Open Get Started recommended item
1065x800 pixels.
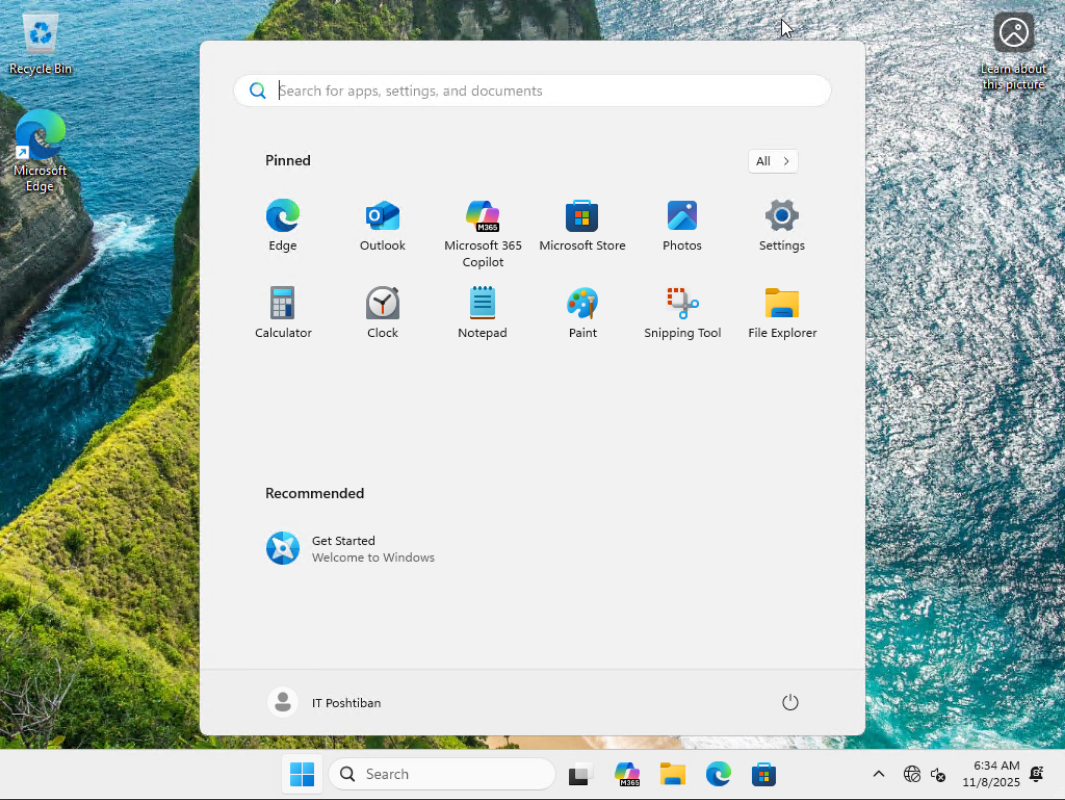(x=350, y=548)
